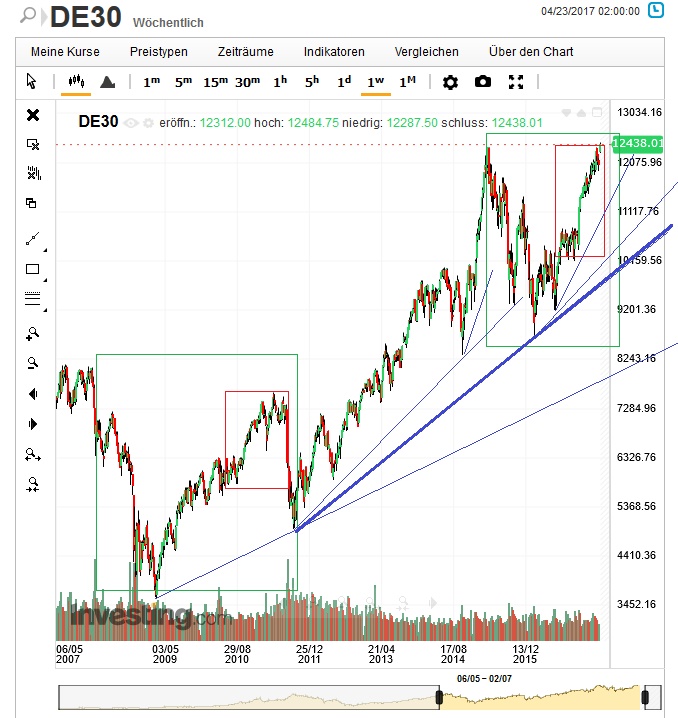Screen dimensions: 678x718
Task: Zoom in with the magnifier plus tool
Action: (x=32, y=334)
